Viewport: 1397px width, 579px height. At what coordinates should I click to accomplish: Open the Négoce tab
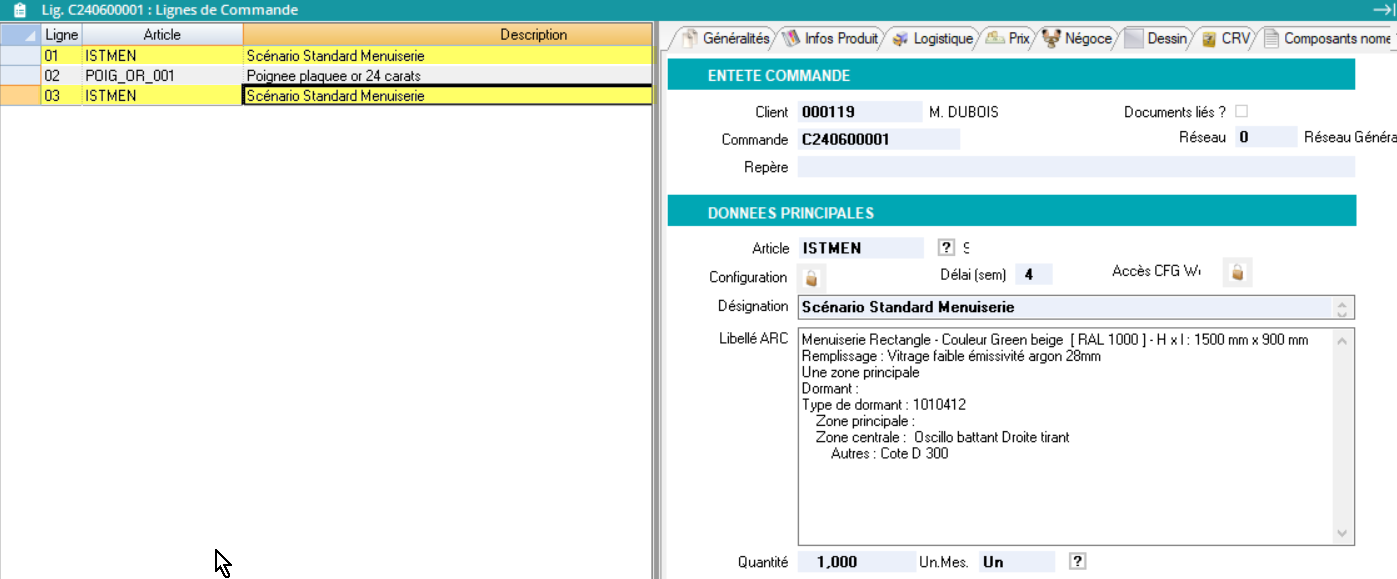1078,39
